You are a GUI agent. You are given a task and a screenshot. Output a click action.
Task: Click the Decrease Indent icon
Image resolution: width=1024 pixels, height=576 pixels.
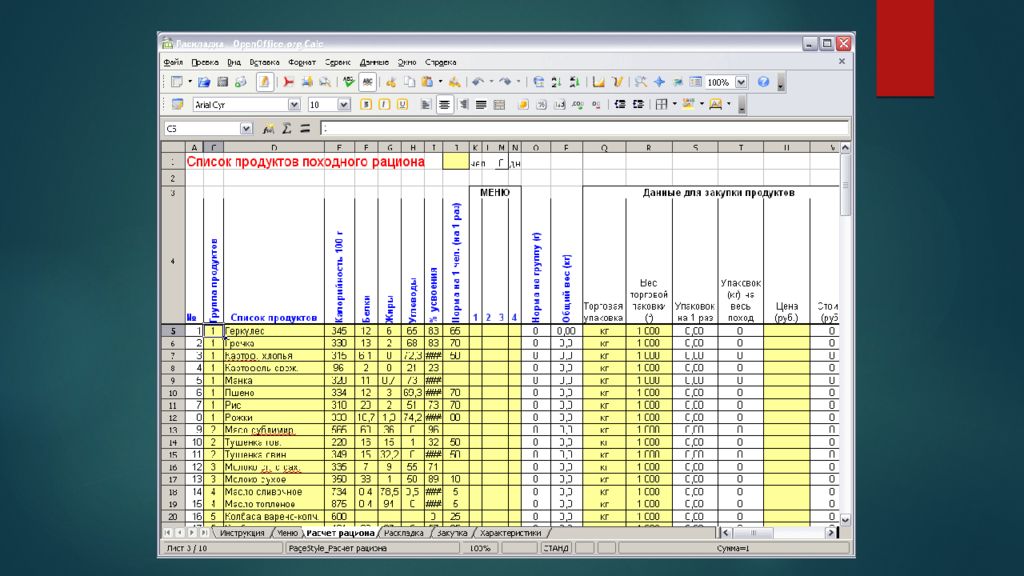(x=620, y=104)
